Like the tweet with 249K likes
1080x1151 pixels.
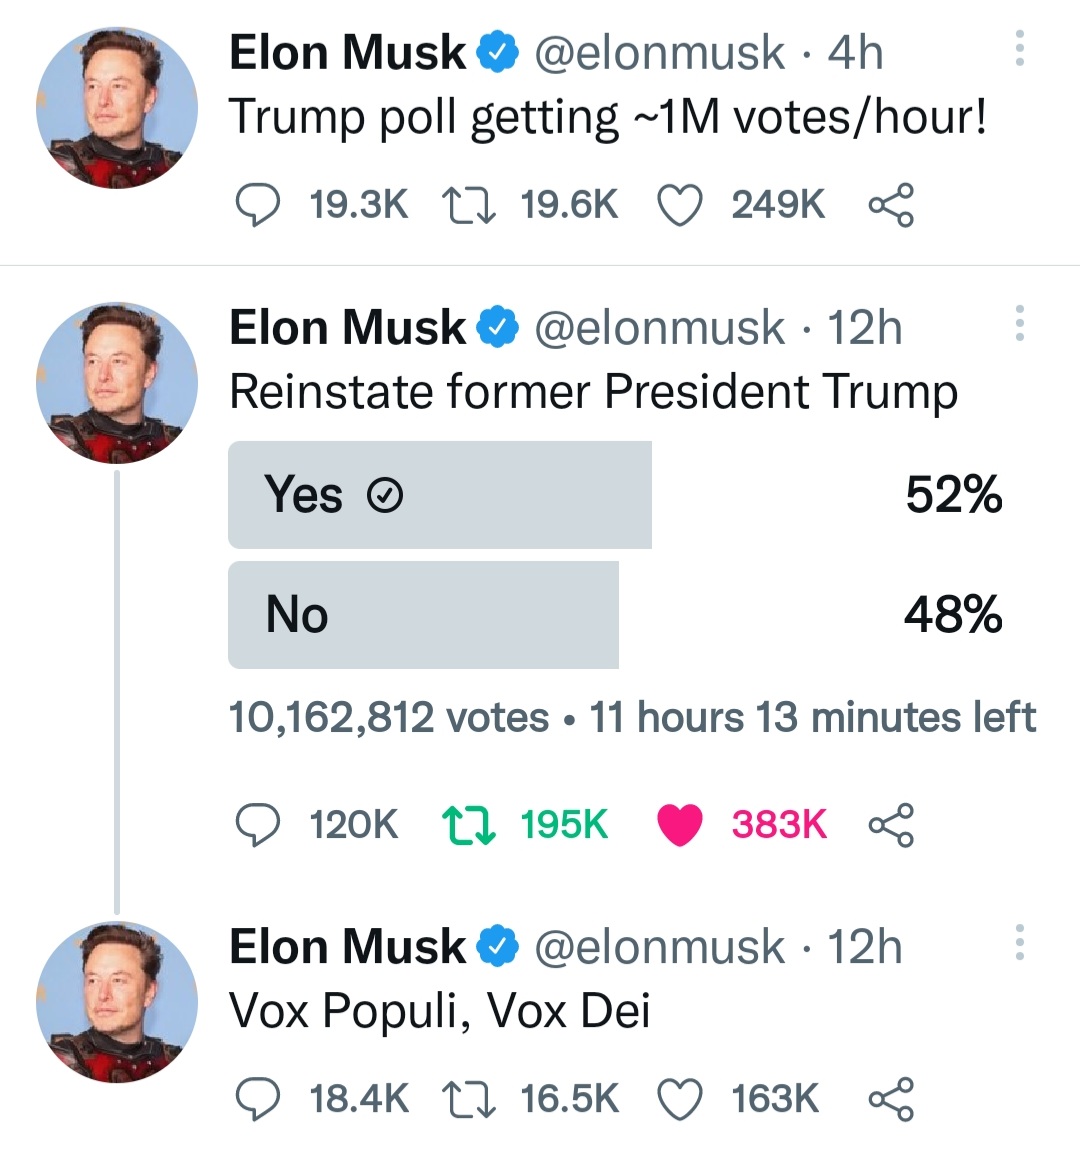pos(679,205)
